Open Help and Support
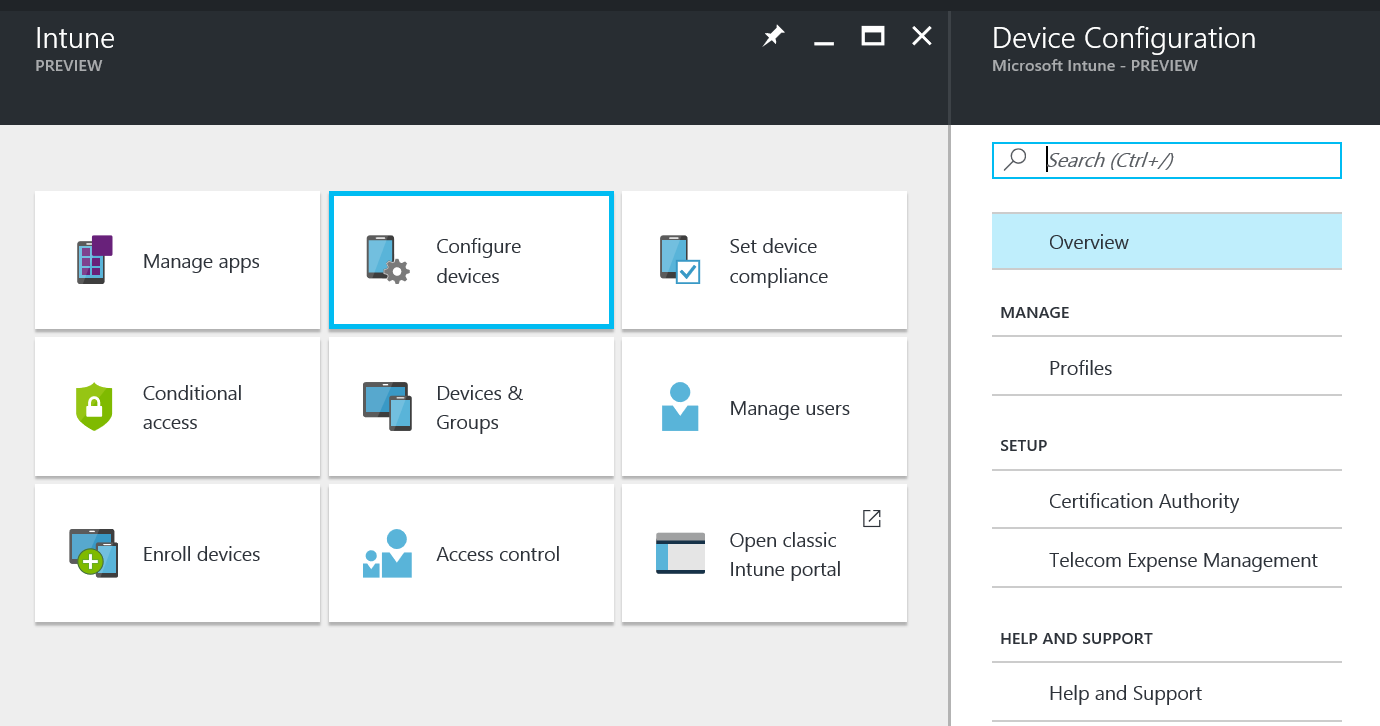1380x726 pixels. tap(1126, 692)
